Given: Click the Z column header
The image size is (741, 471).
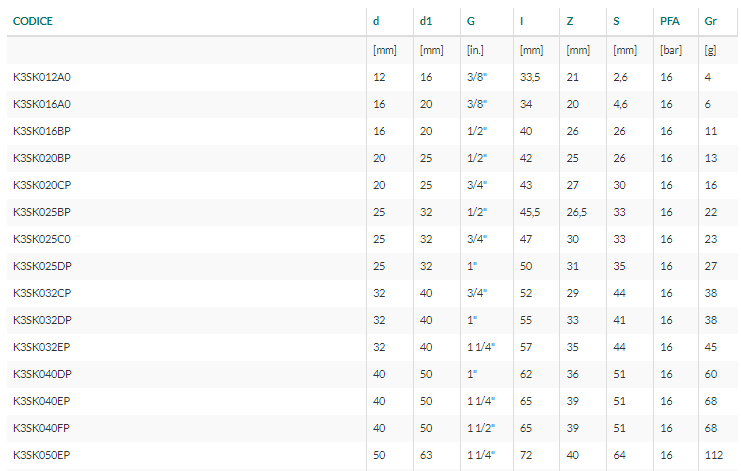Looking at the screenshot, I should pyautogui.click(x=570, y=21).
